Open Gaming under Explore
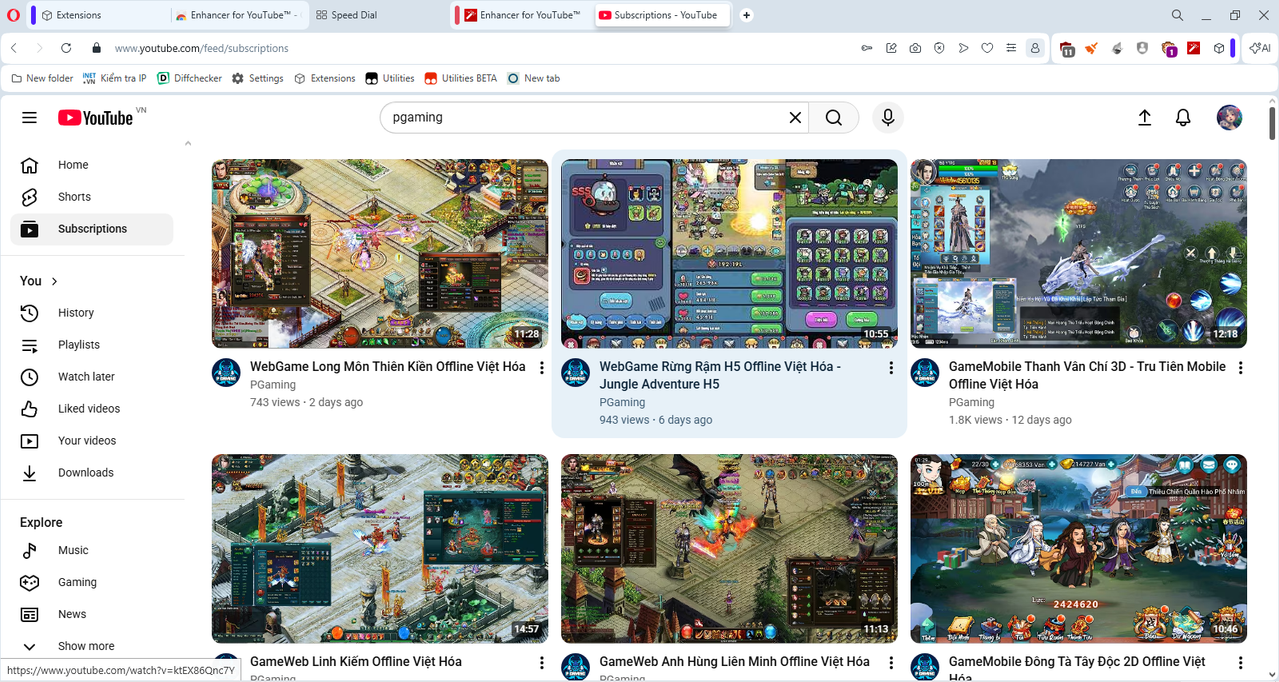The height and width of the screenshot is (682, 1279). [x=91, y=583]
